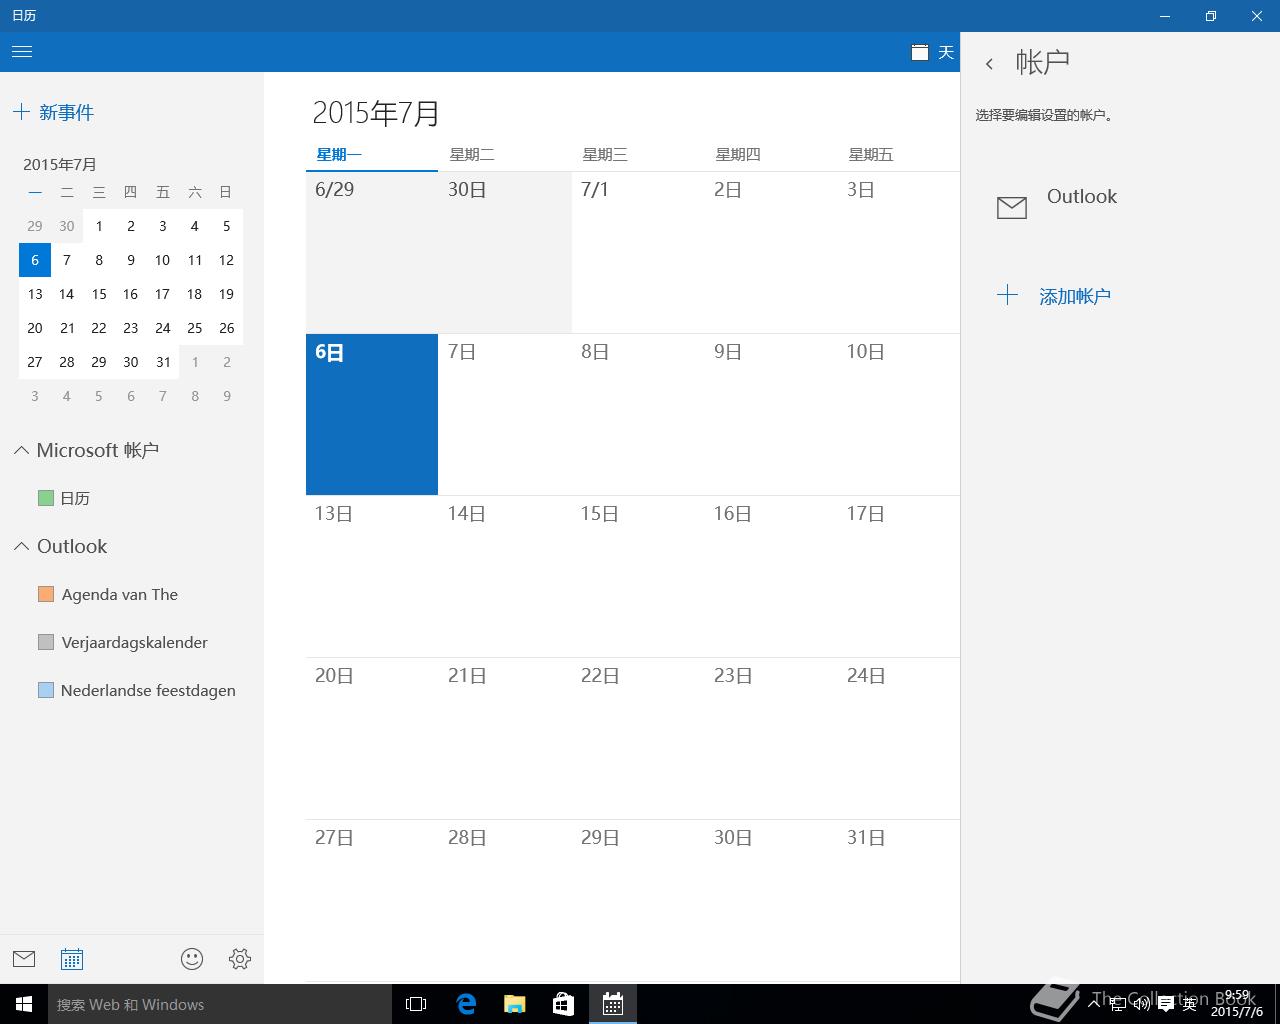Select the 7/1 day cell
Screen dimensions: 1280x1024
pyautogui.click(x=638, y=252)
